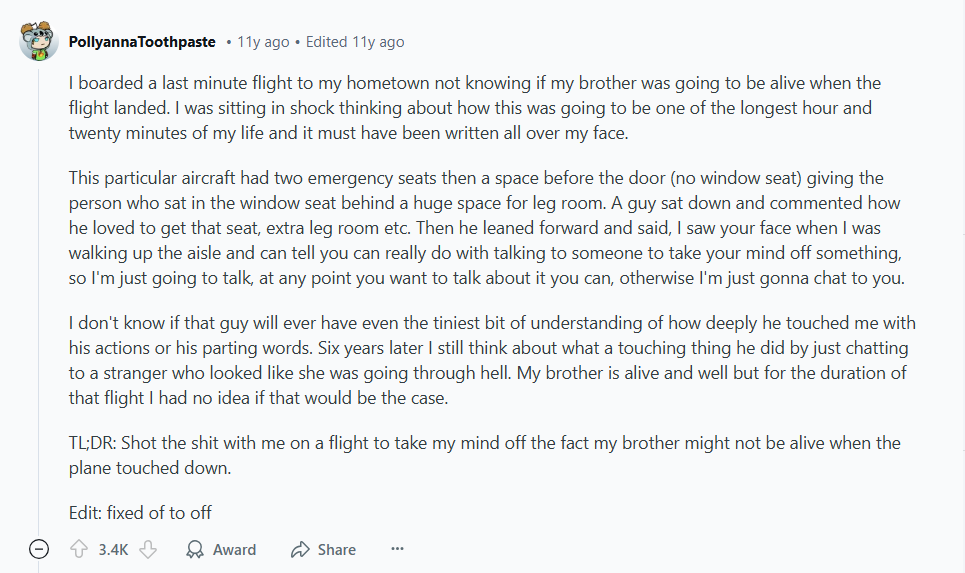
Task: Click the 3.4K vote count
Action: coord(113,549)
